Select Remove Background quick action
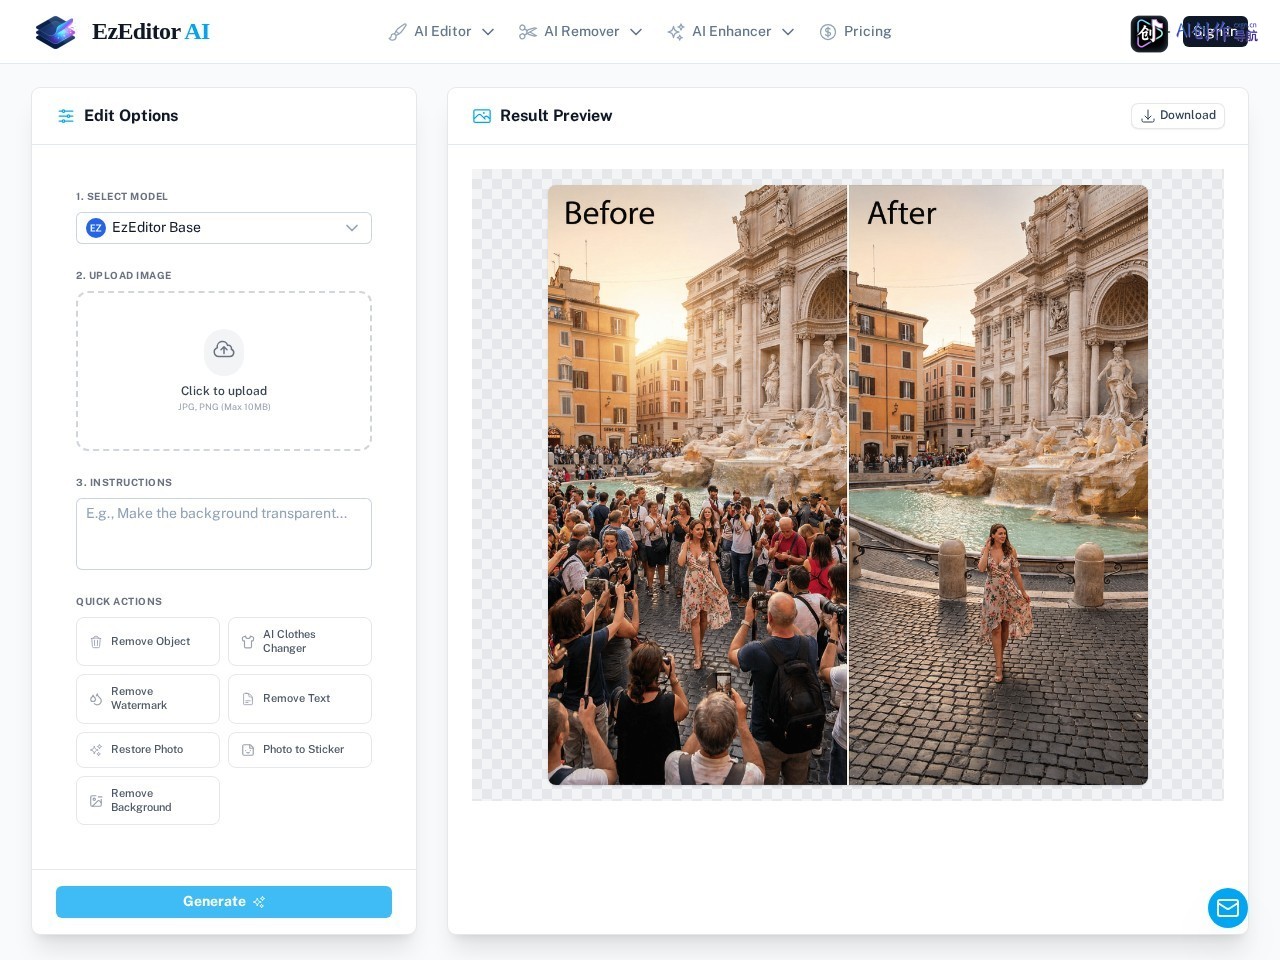The width and height of the screenshot is (1280, 960). tap(148, 801)
